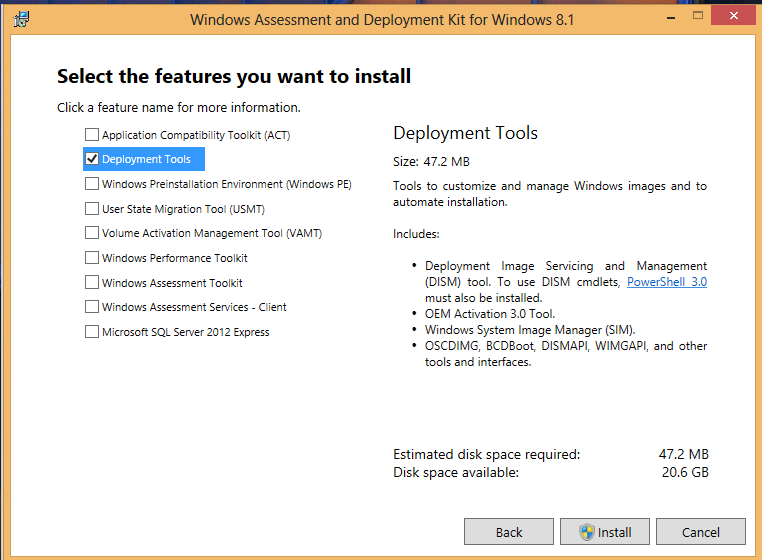
Task: Select the Volume Activation Management Tool checkbox
Action: pyautogui.click(x=92, y=233)
